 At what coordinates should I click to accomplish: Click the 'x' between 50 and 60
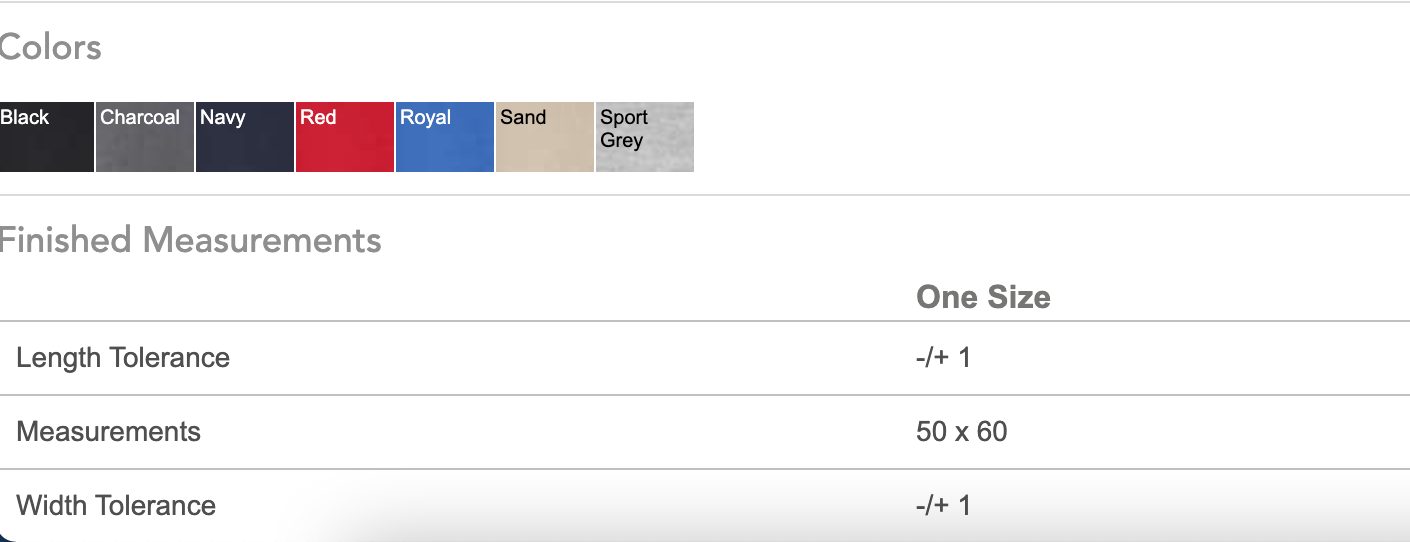[x=961, y=432]
